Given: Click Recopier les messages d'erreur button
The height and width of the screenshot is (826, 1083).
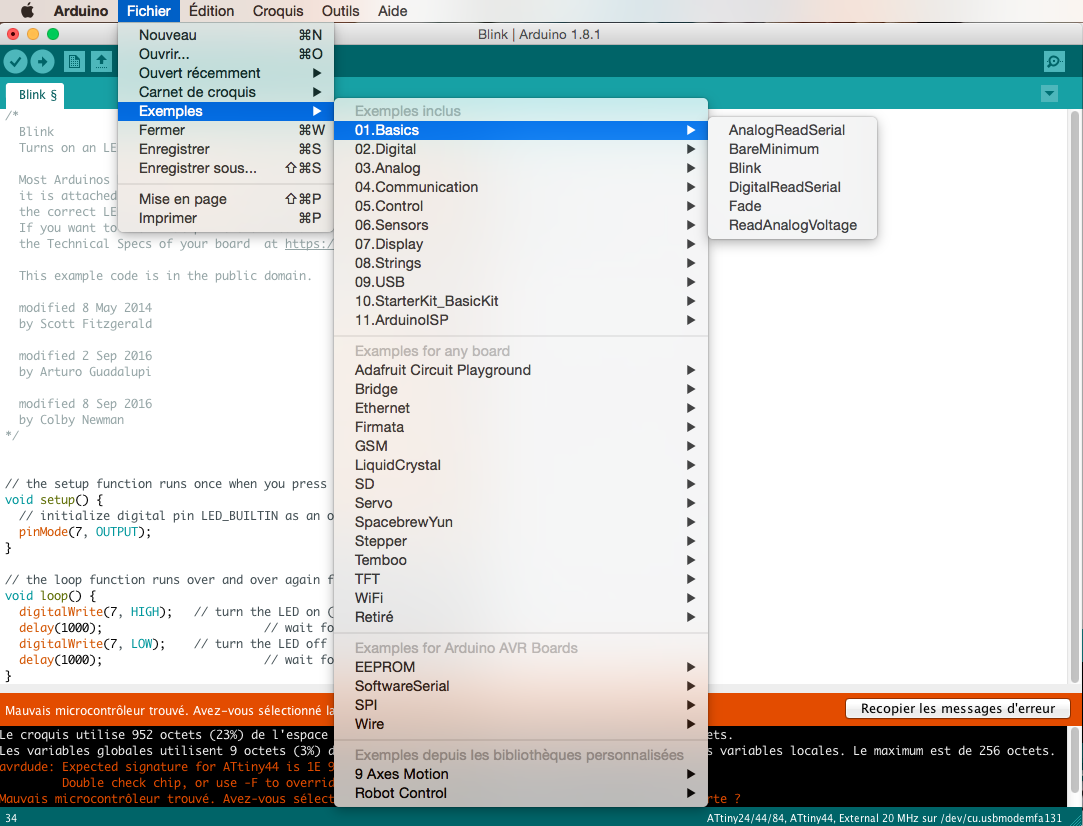Looking at the screenshot, I should pos(957,708).
